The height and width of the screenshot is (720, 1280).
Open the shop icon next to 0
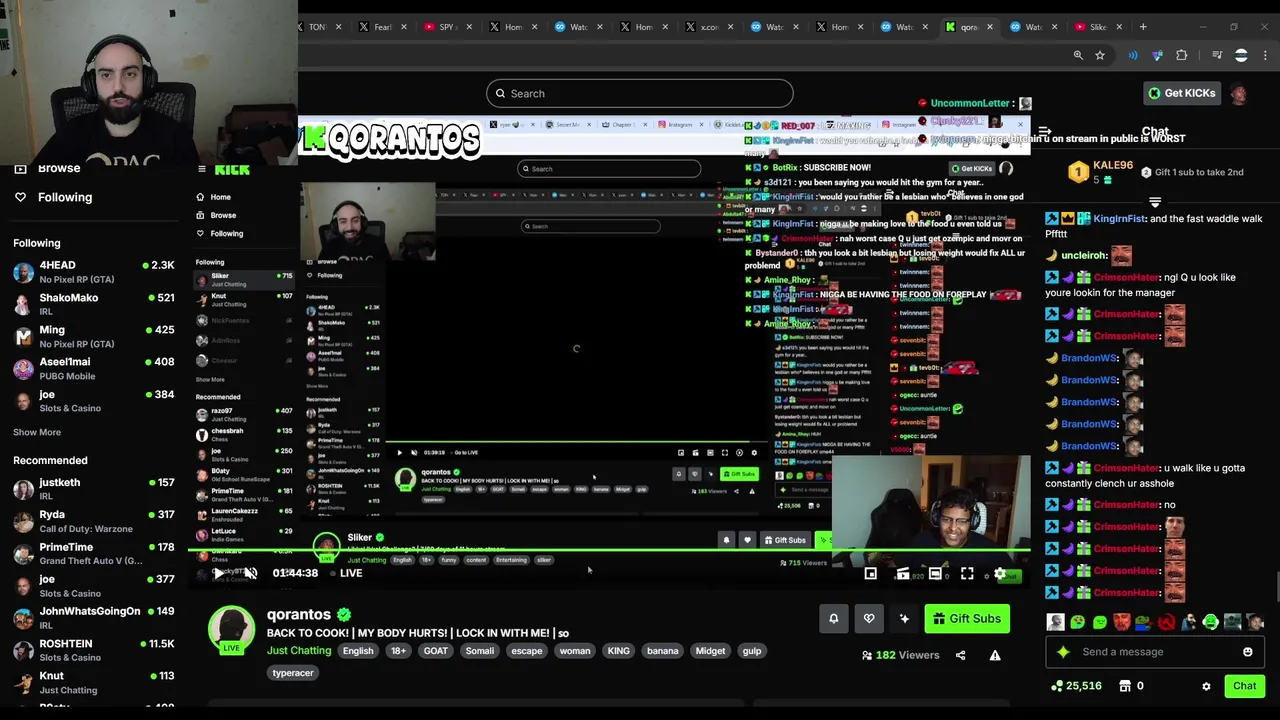pyautogui.click(x=1124, y=686)
